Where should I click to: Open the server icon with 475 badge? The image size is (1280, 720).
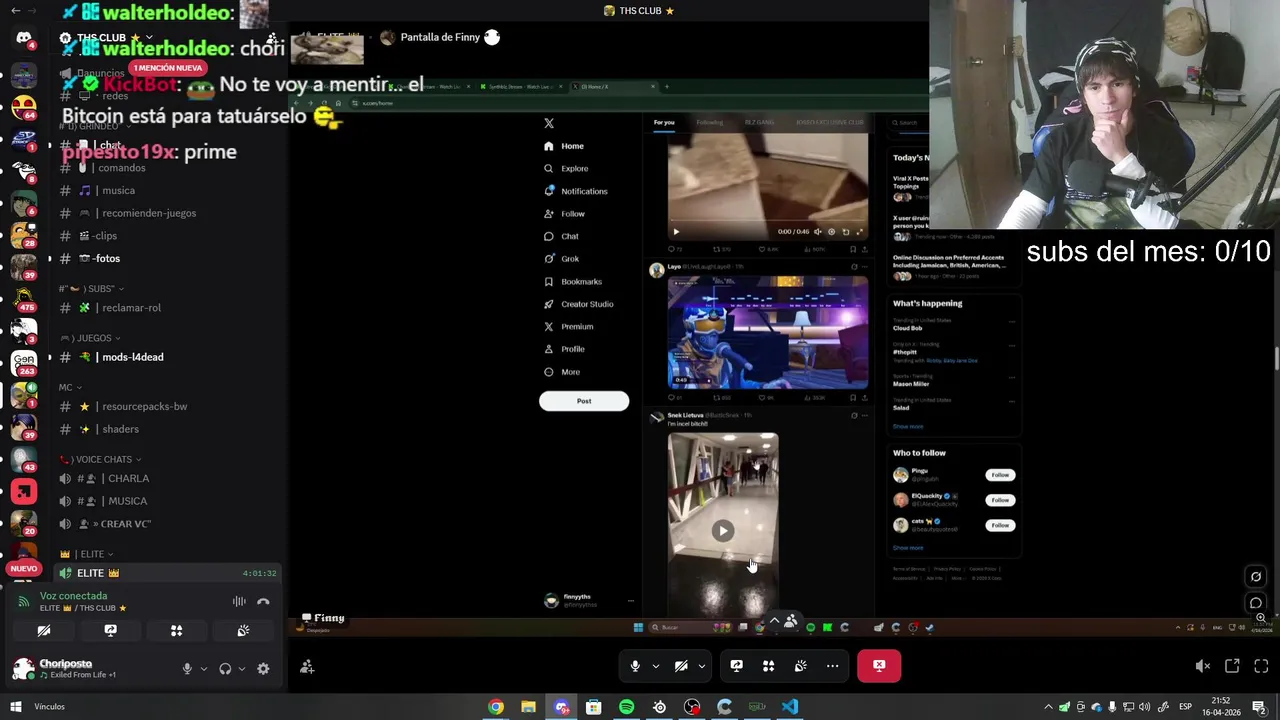coord(24,298)
